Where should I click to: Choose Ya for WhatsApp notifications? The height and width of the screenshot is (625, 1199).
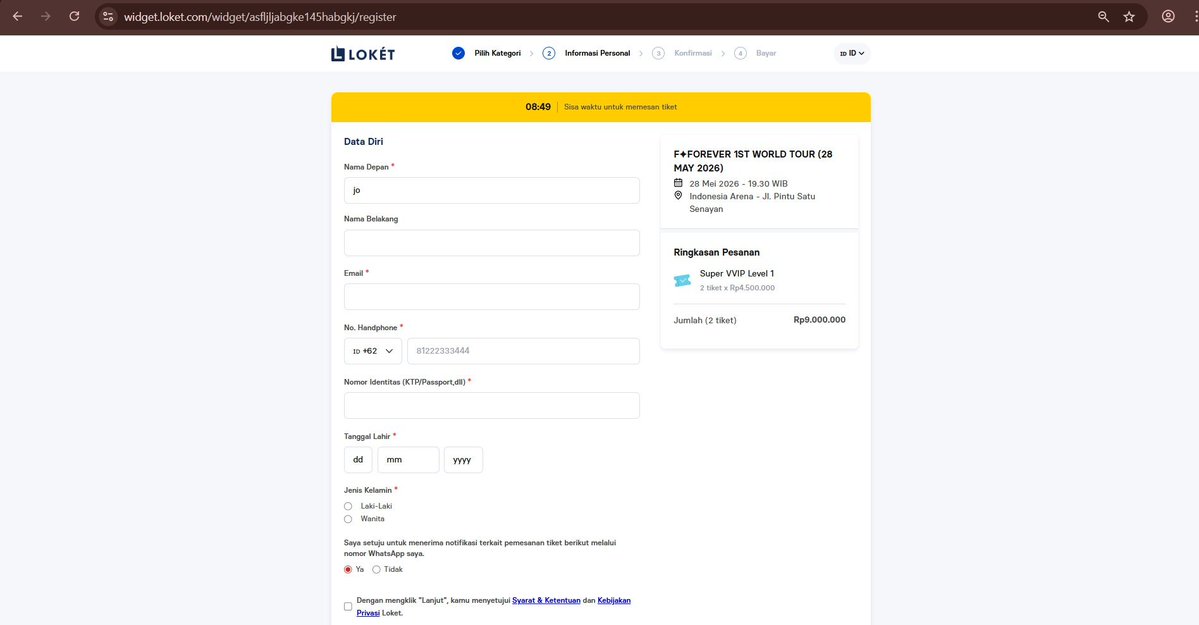348,569
